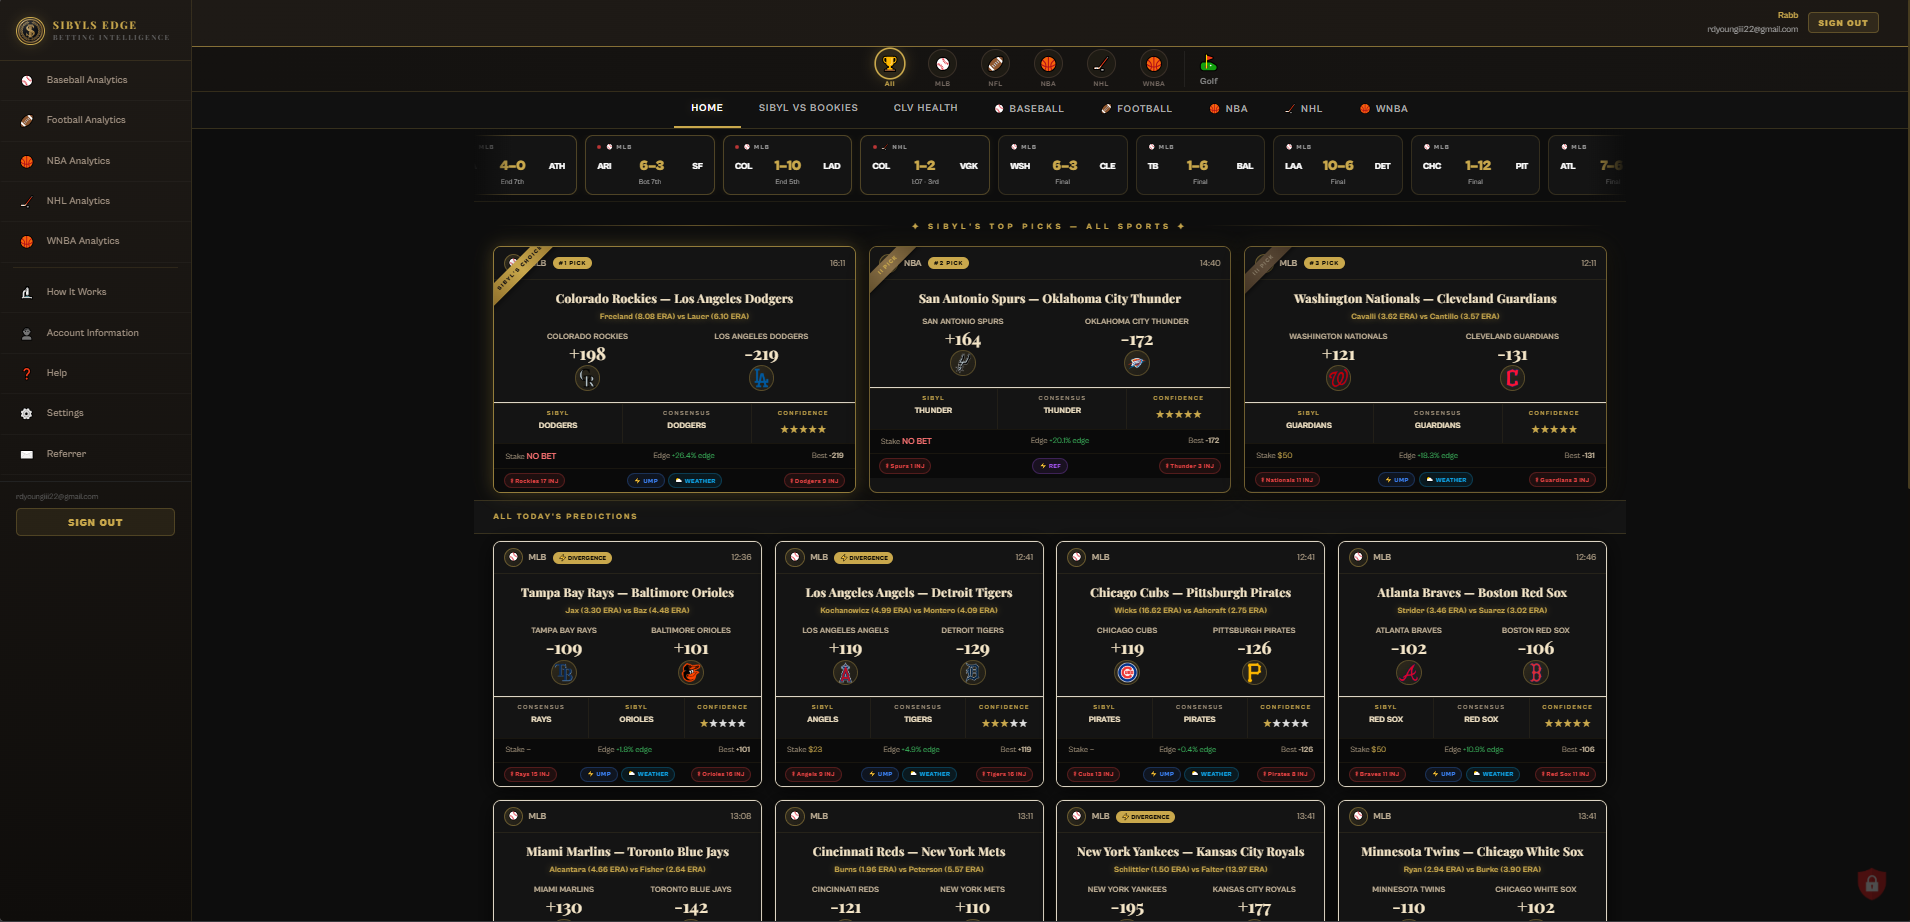The image size is (1910, 922).
Task: Click the Sign Out button in sidebar
Action: click(x=95, y=522)
